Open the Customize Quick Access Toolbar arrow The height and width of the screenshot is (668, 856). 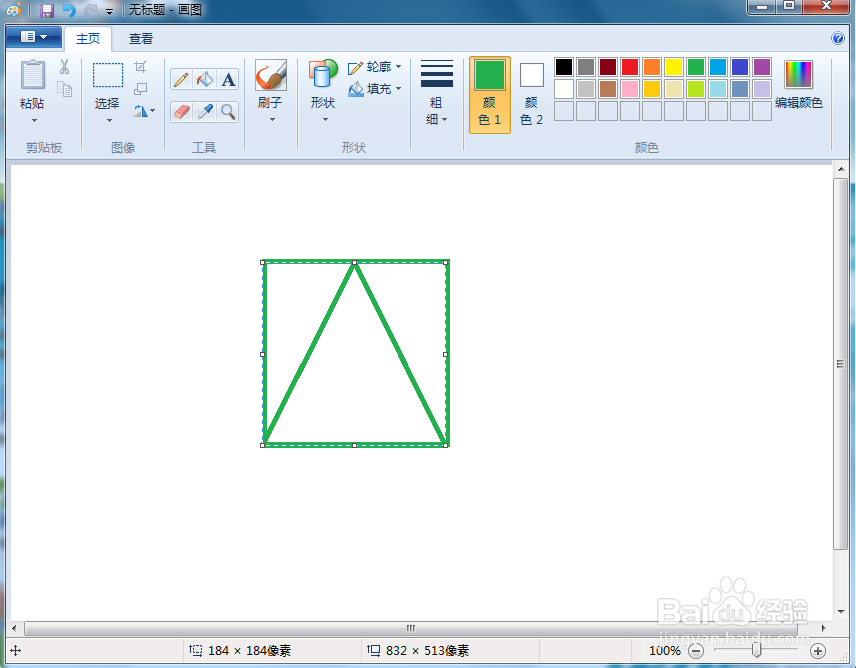point(109,11)
